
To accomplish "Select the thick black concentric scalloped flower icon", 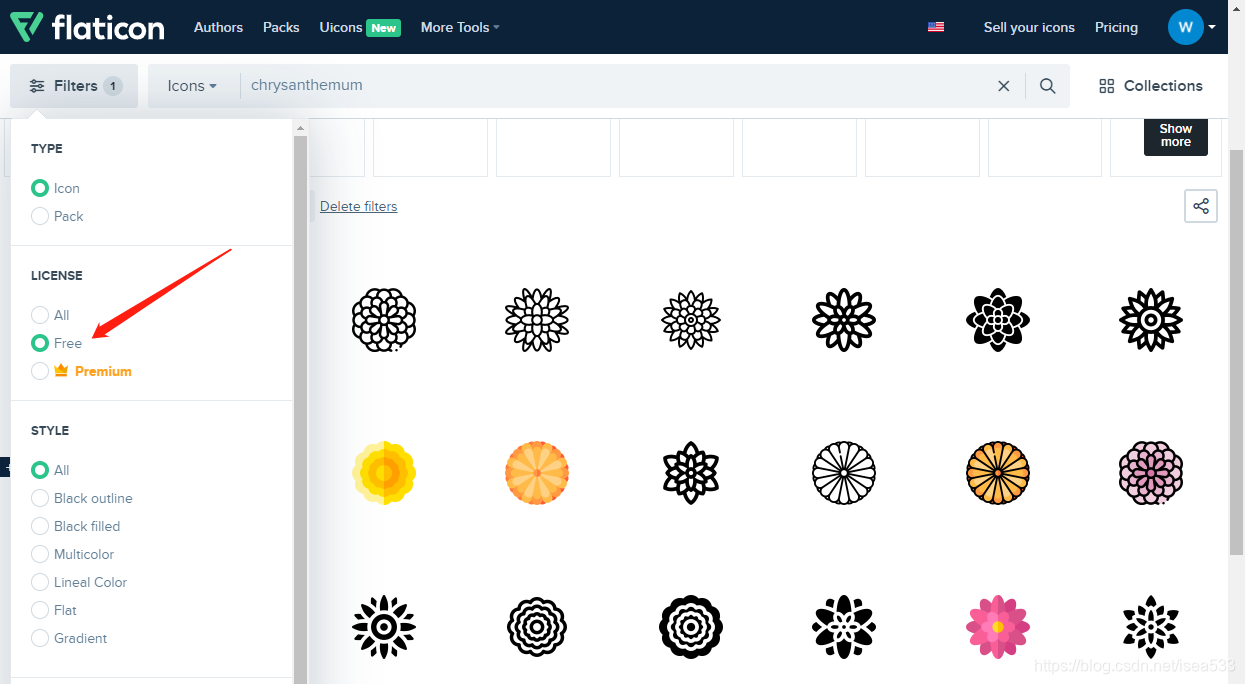I will [691, 627].
